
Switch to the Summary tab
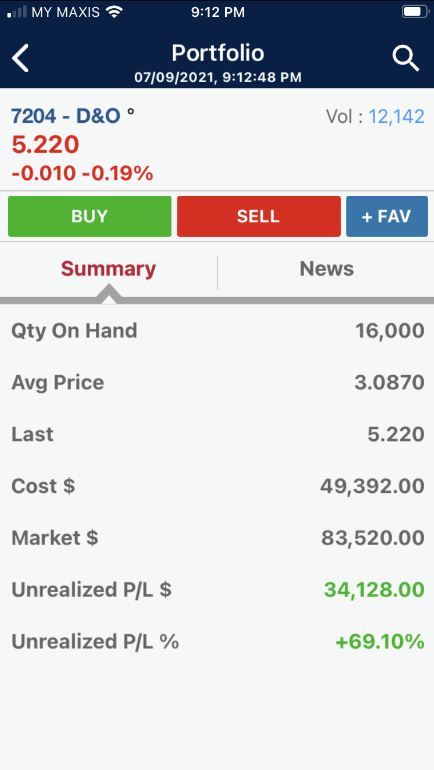(x=108, y=269)
